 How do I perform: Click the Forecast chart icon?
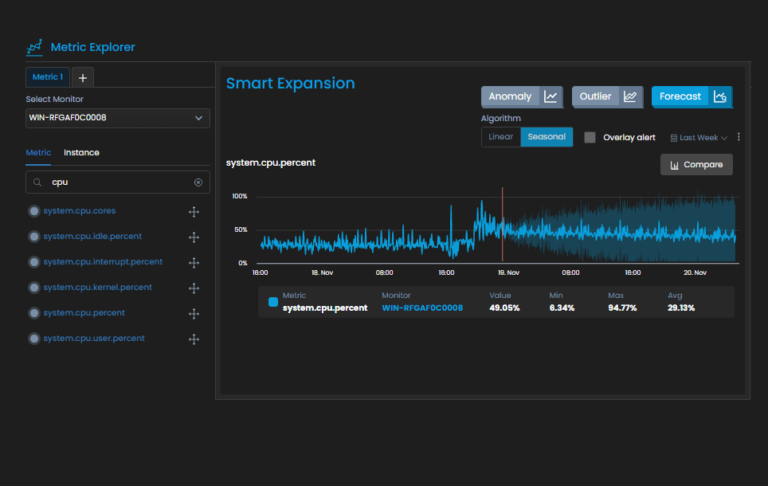coord(720,97)
